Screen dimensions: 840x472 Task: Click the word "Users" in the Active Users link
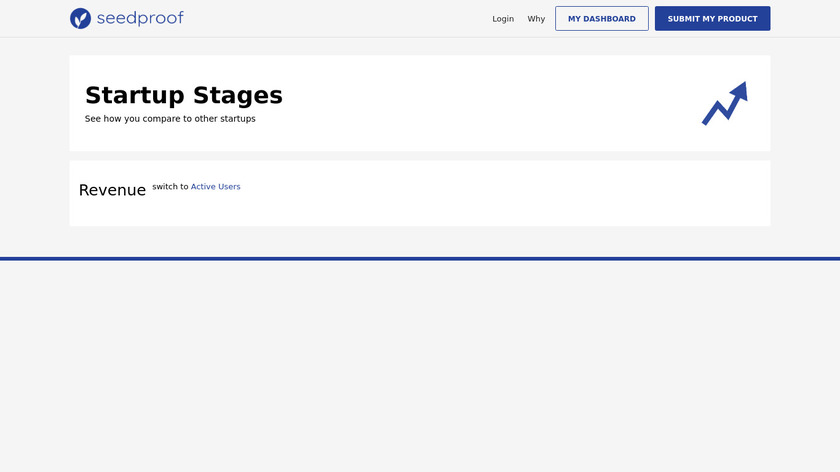[x=229, y=187]
